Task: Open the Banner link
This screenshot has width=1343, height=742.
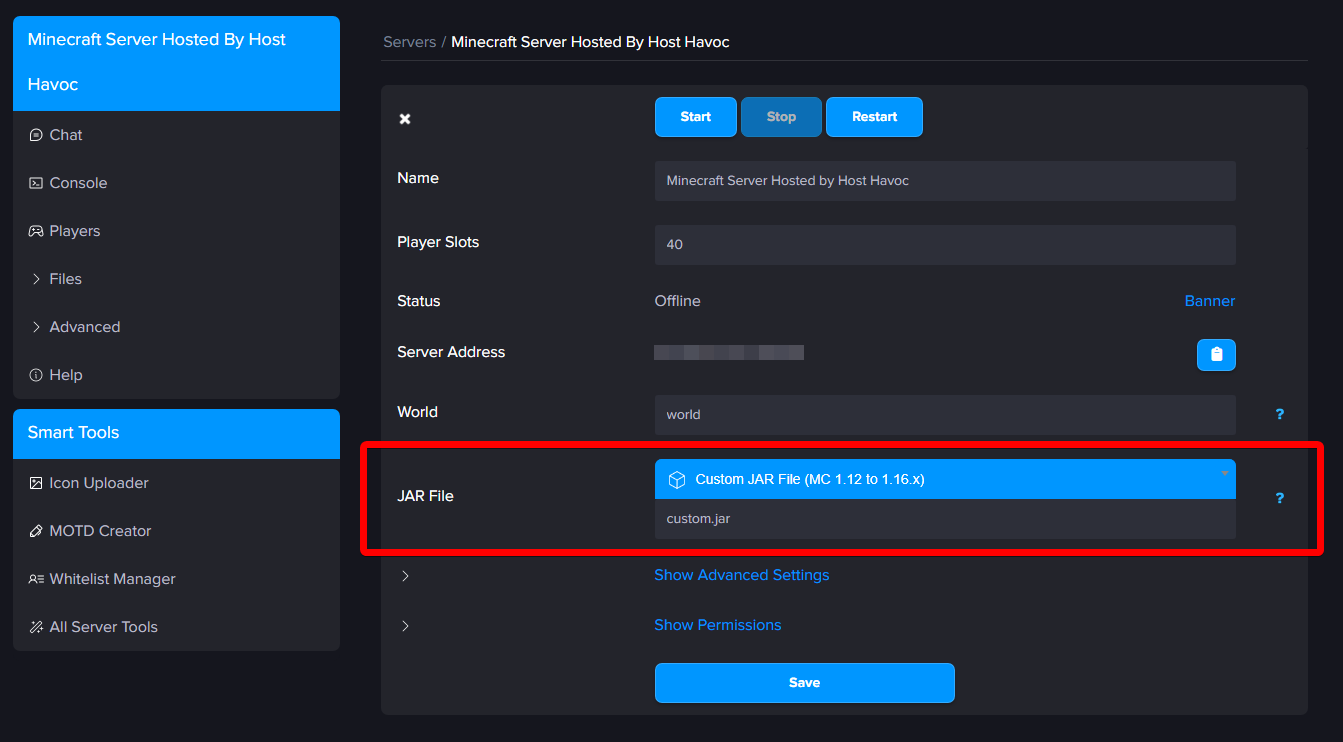Action: pyautogui.click(x=1210, y=301)
